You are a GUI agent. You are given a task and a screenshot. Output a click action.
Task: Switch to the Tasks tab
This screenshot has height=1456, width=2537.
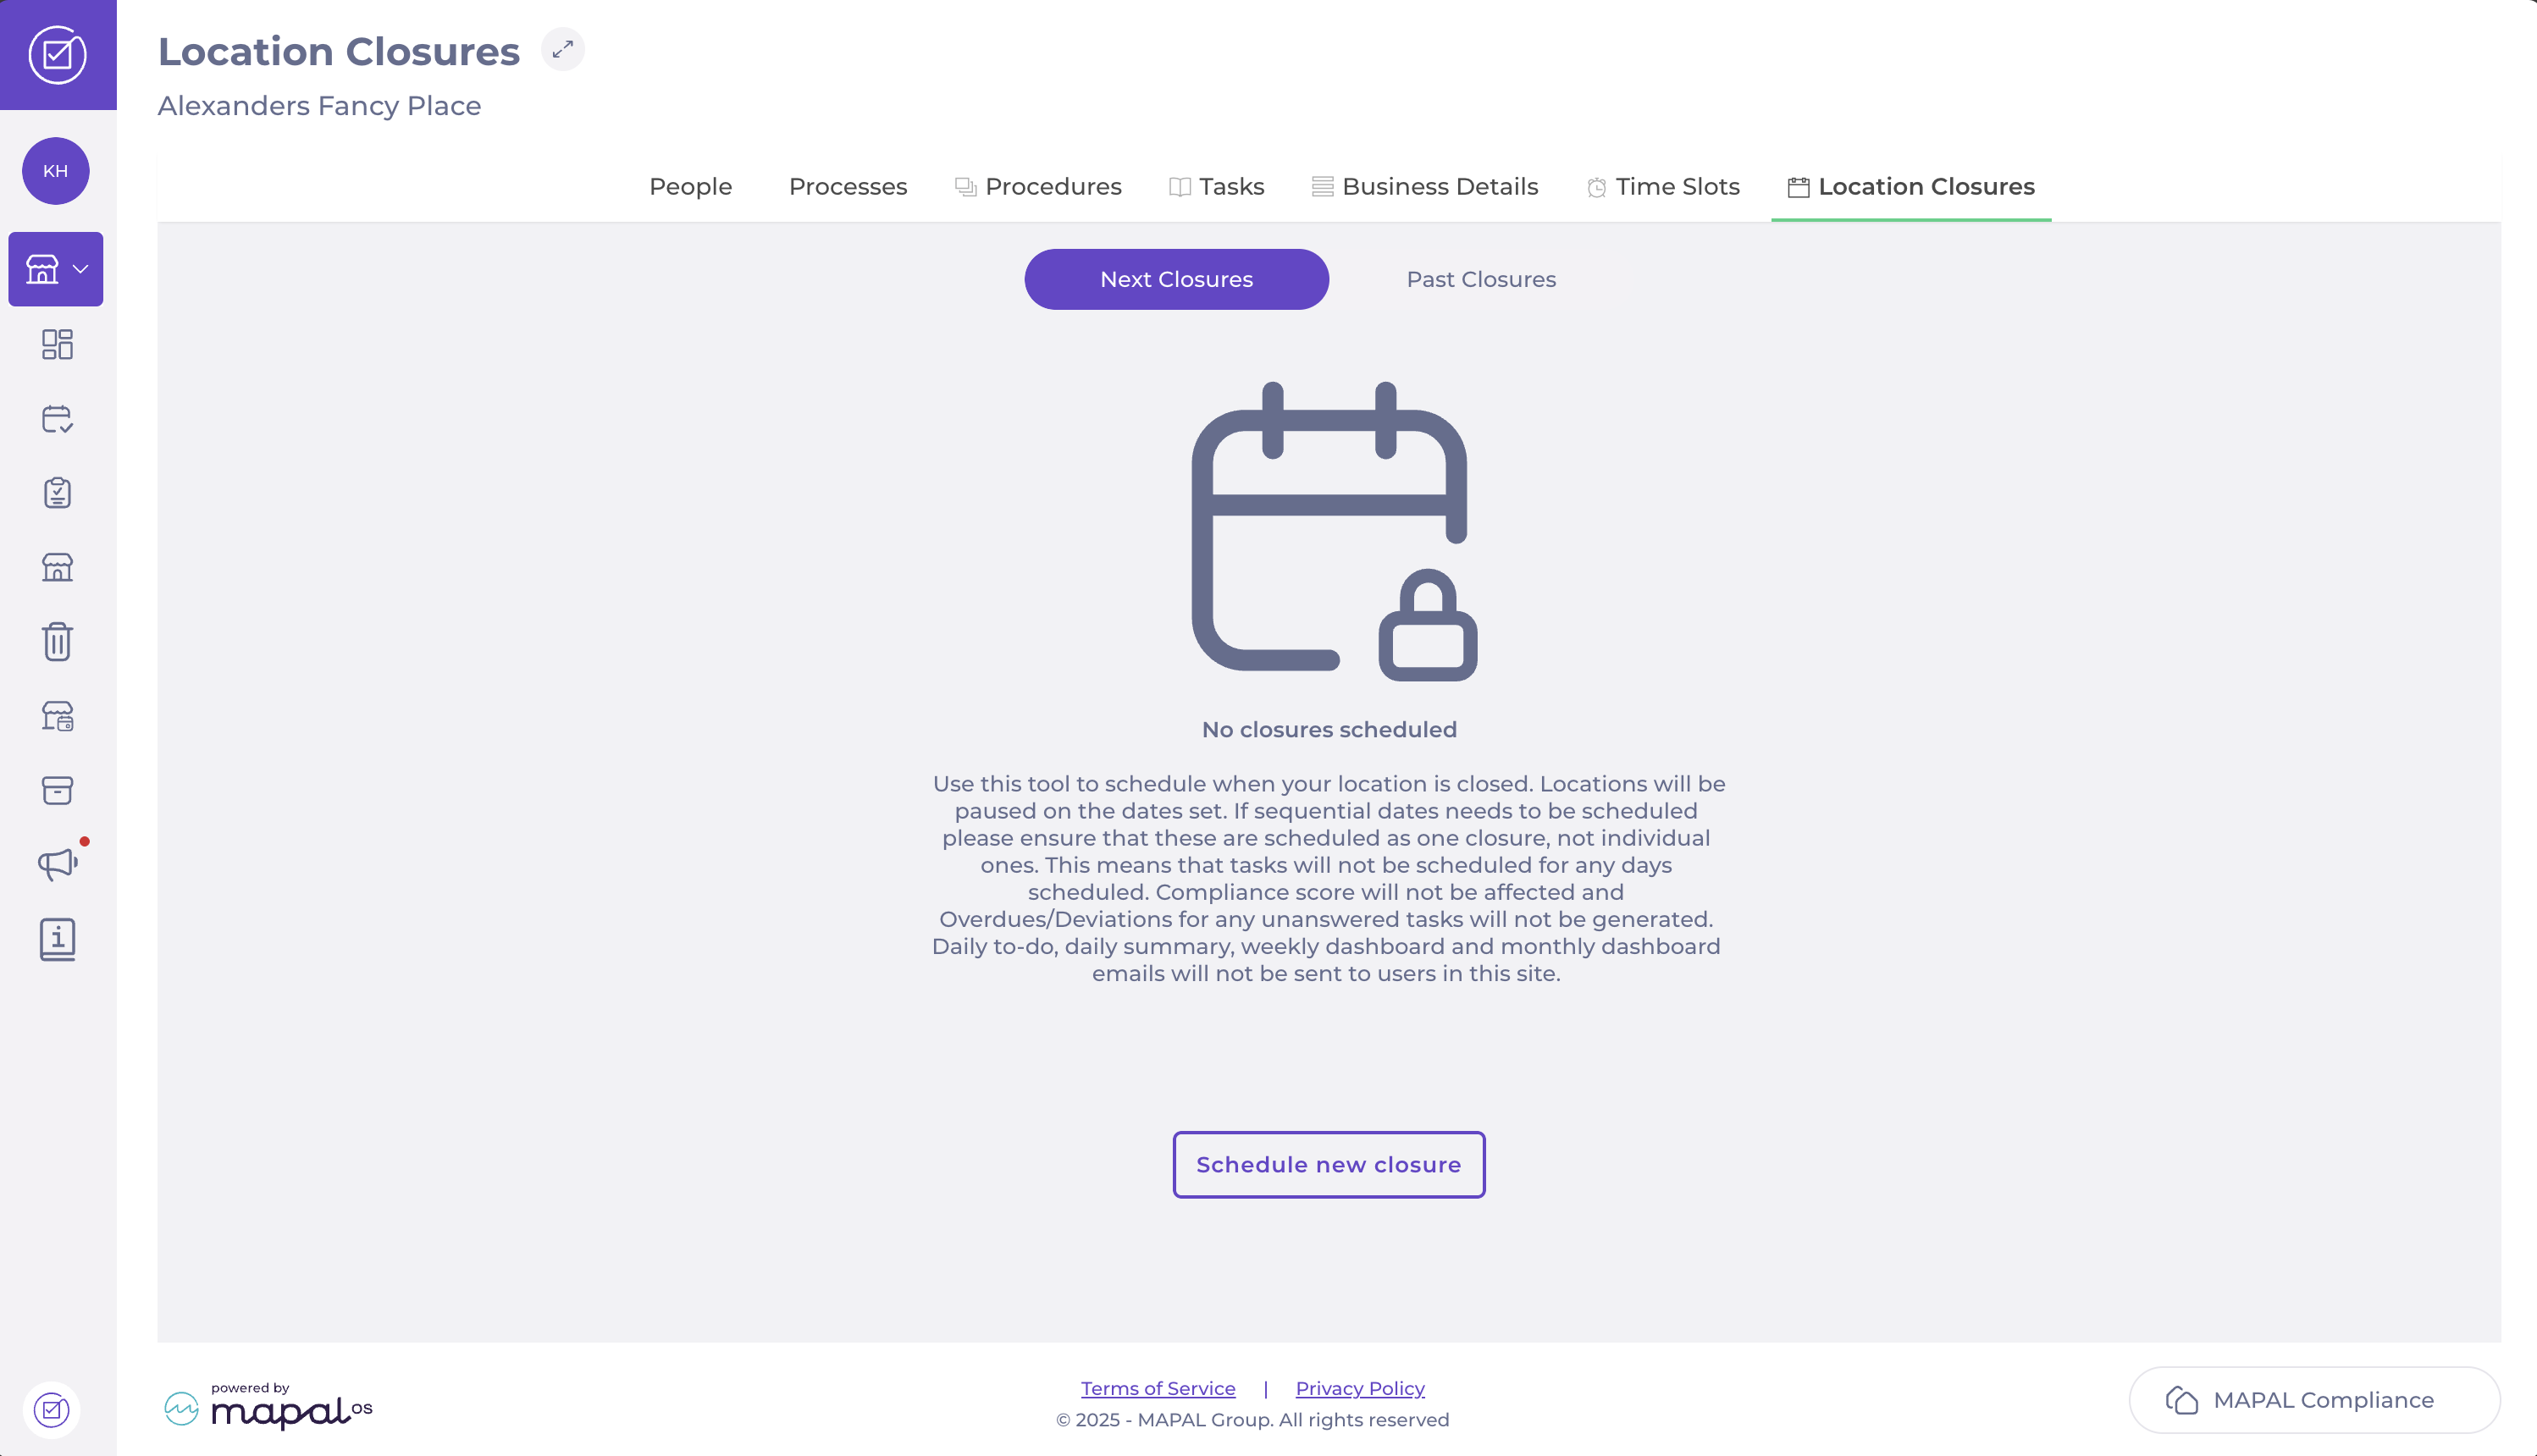[1216, 187]
